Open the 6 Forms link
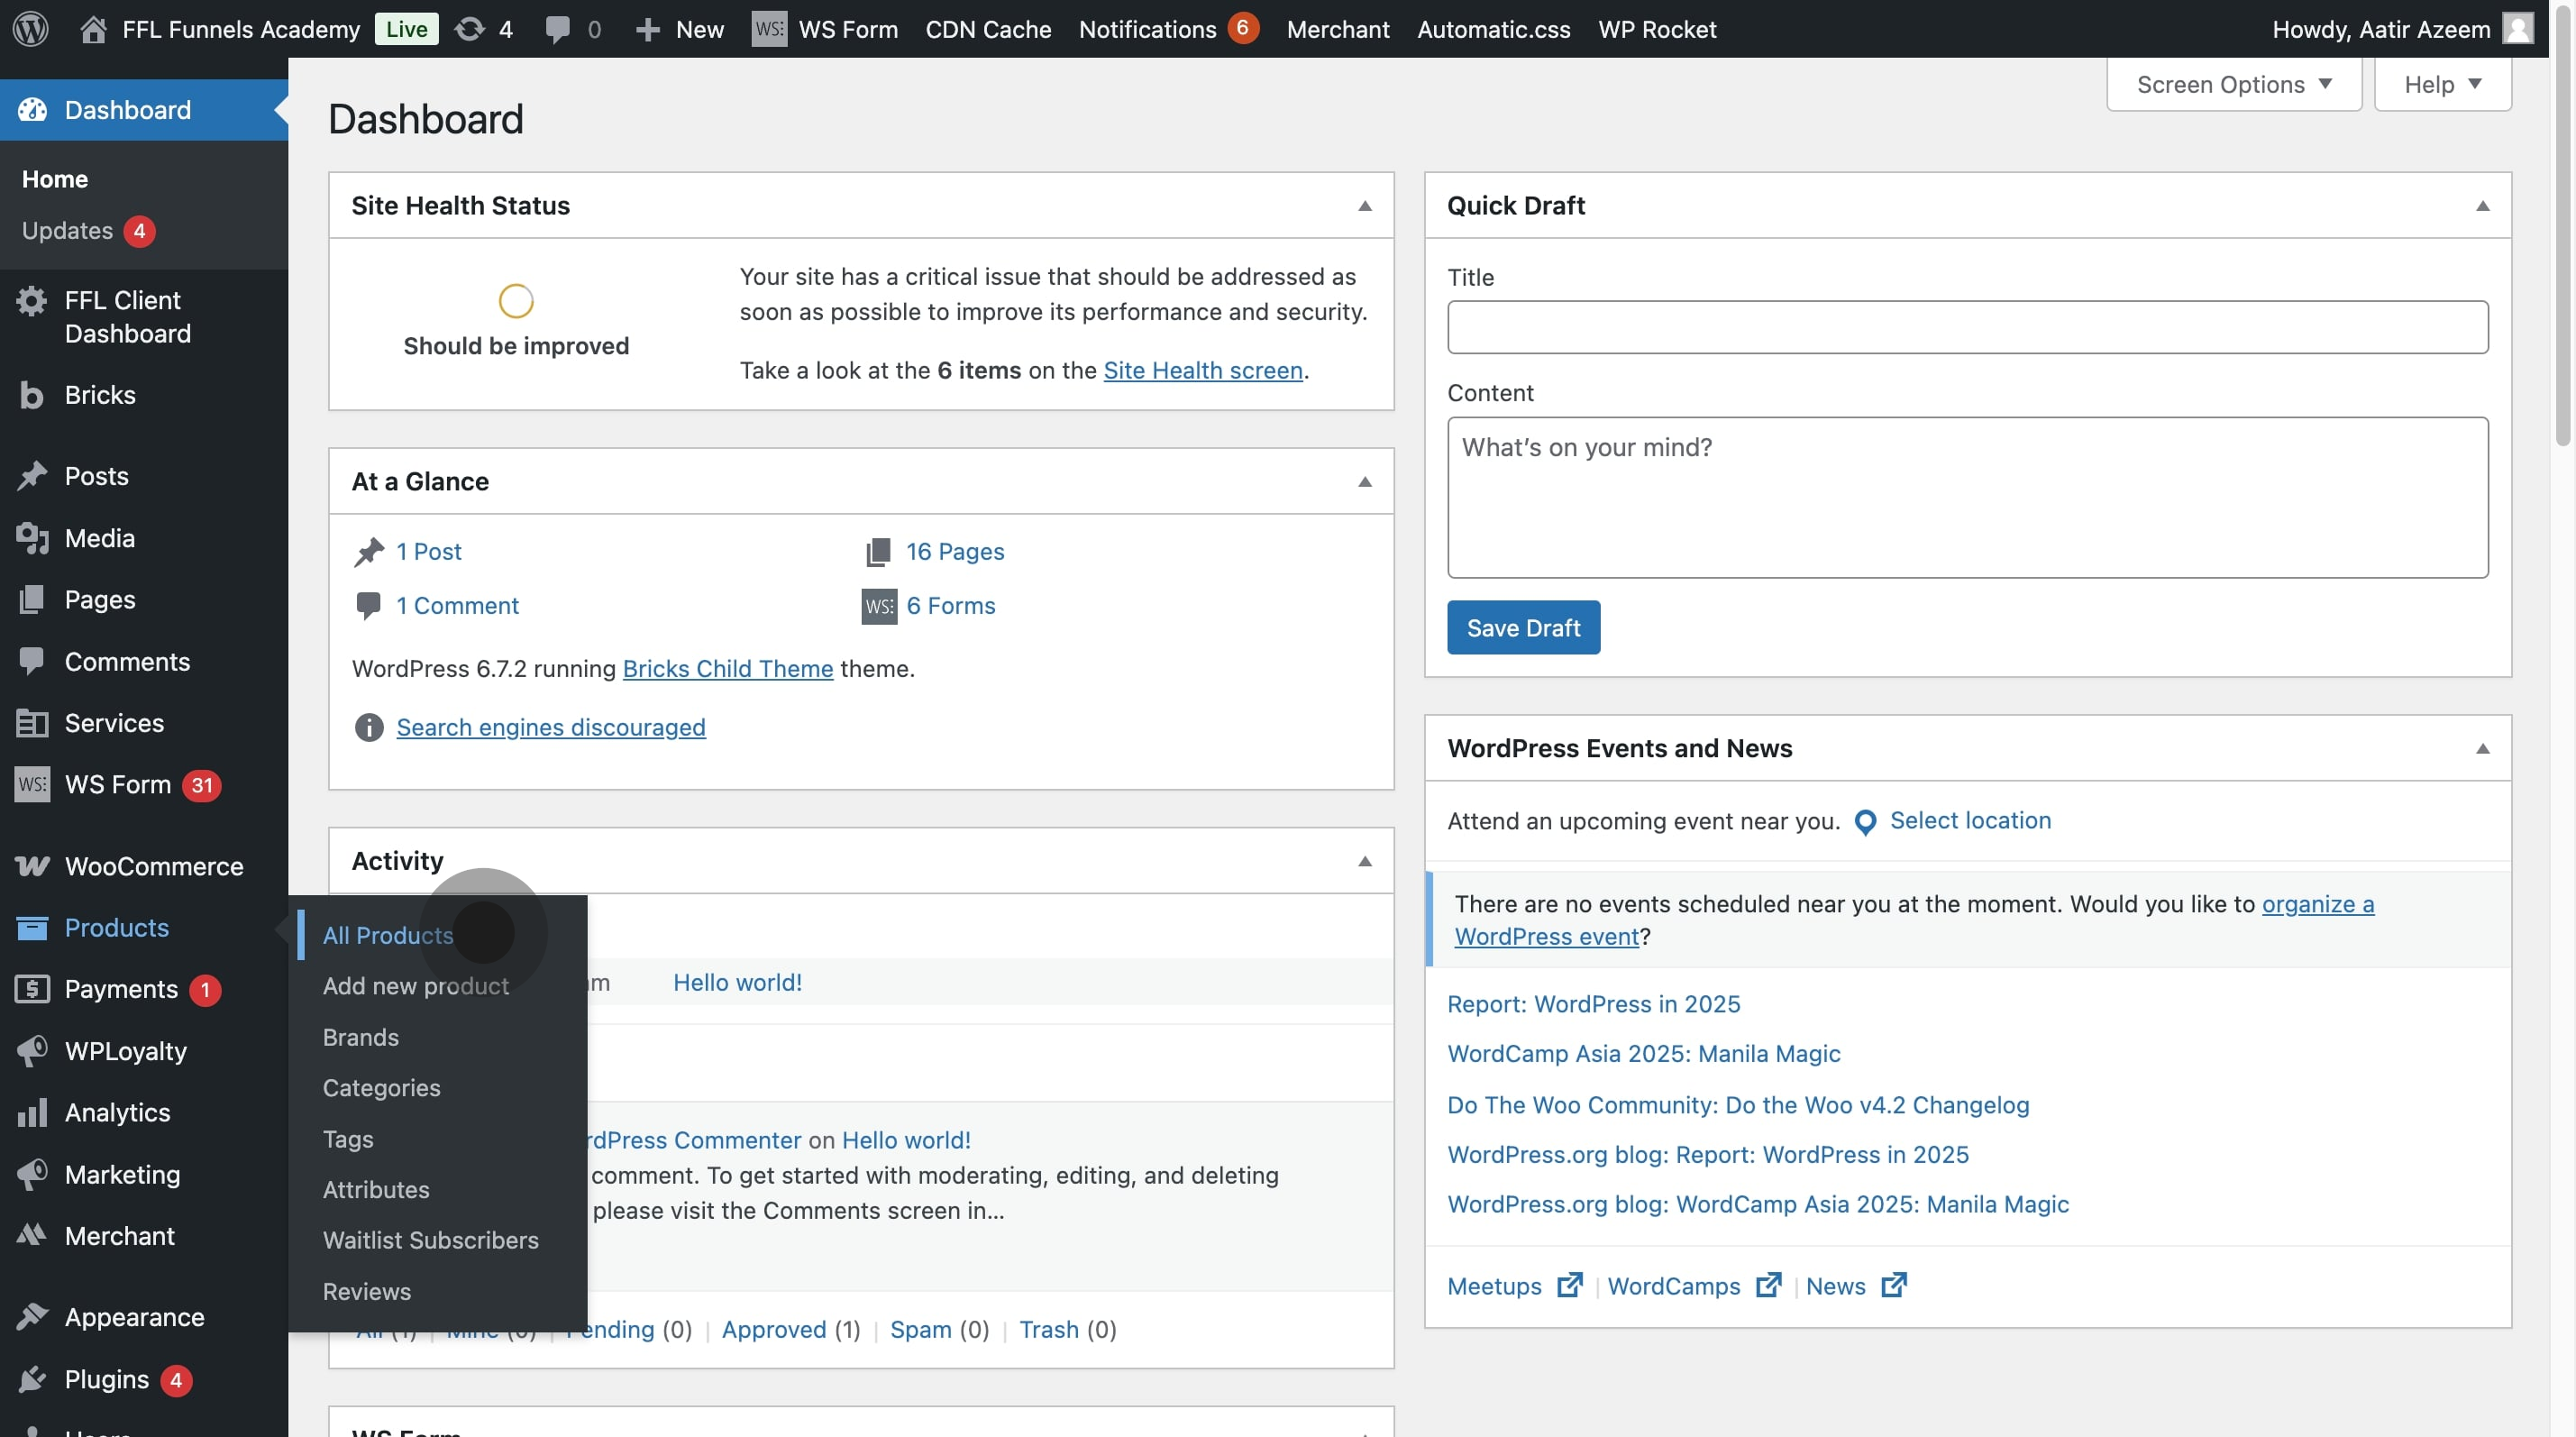The width and height of the screenshot is (2576, 1437). click(951, 605)
